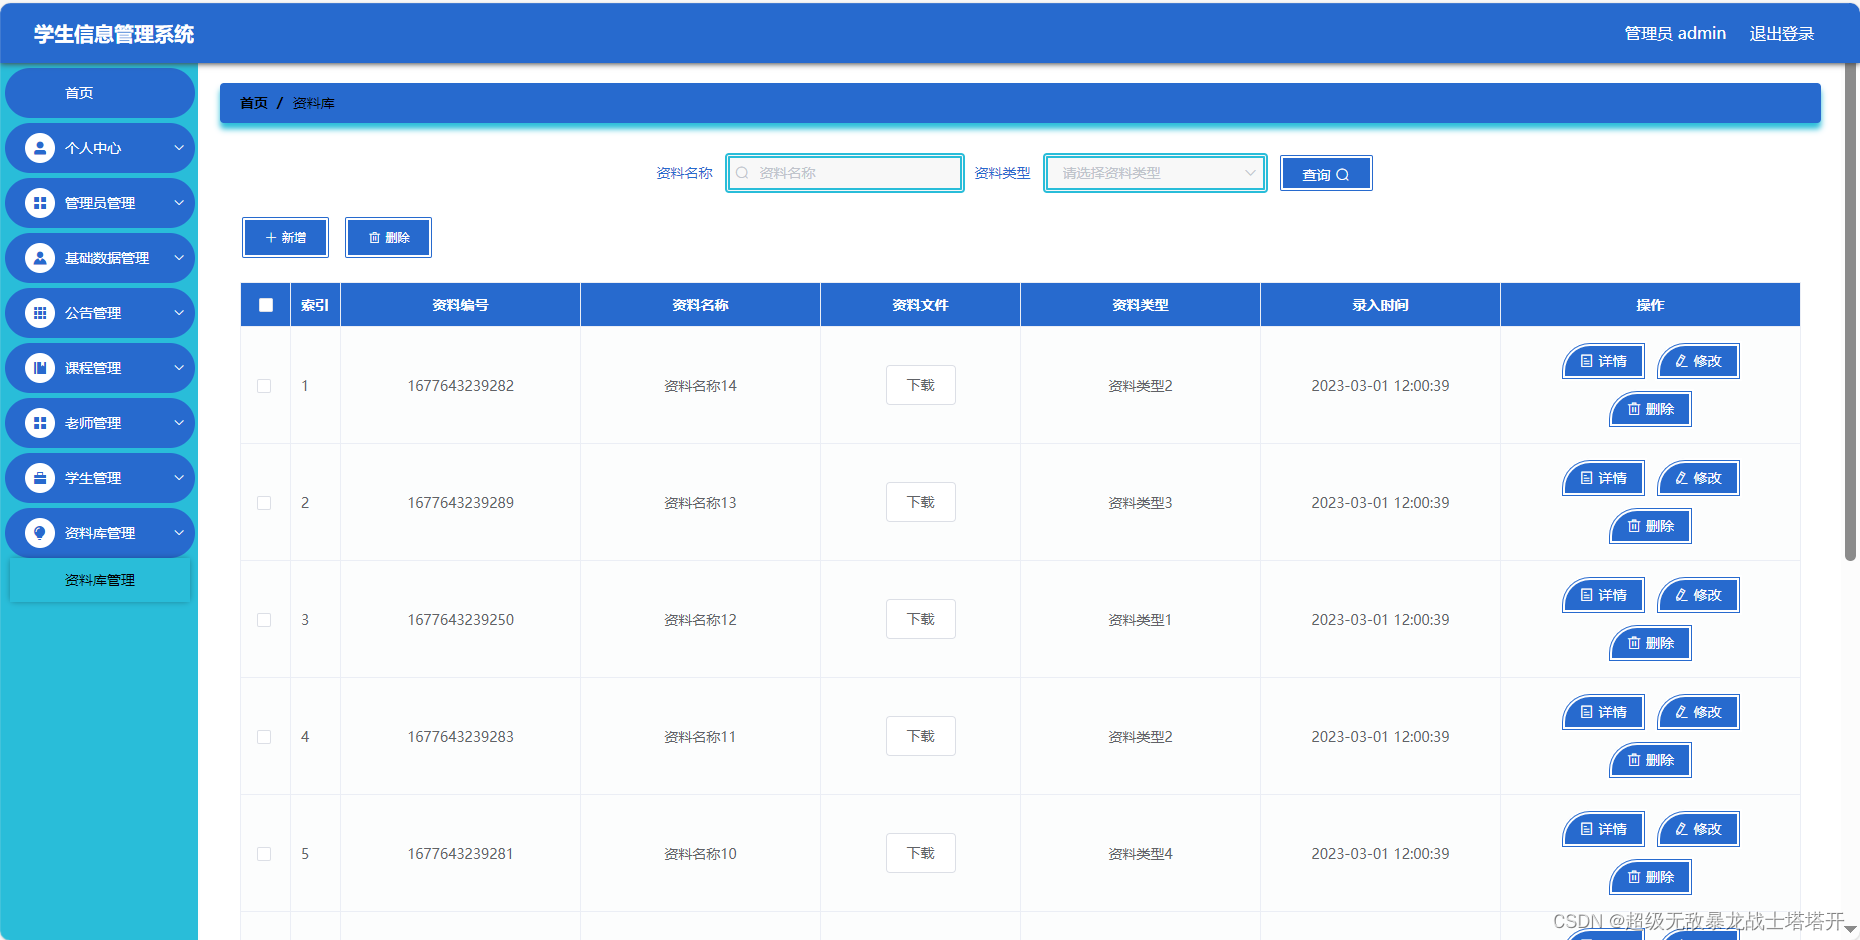Click the 管理员管理 grid icon in sidebar

tap(40, 203)
